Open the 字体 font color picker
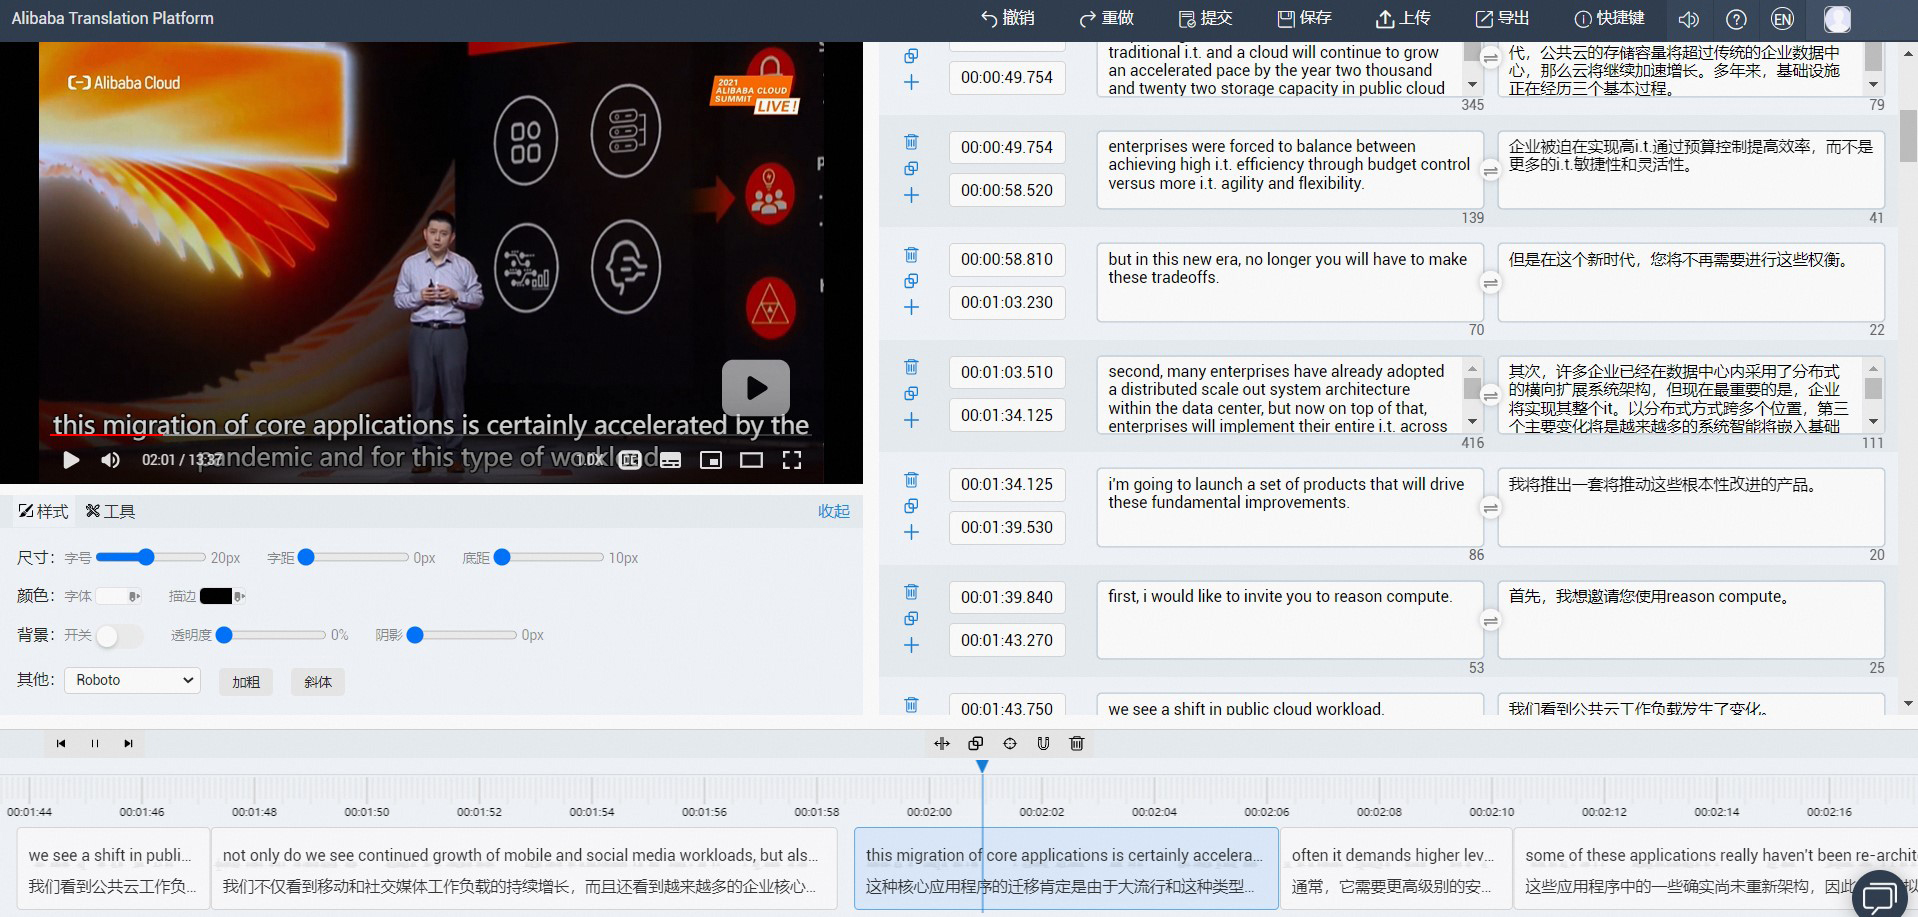1918x917 pixels. pyautogui.click(x=119, y=596)
